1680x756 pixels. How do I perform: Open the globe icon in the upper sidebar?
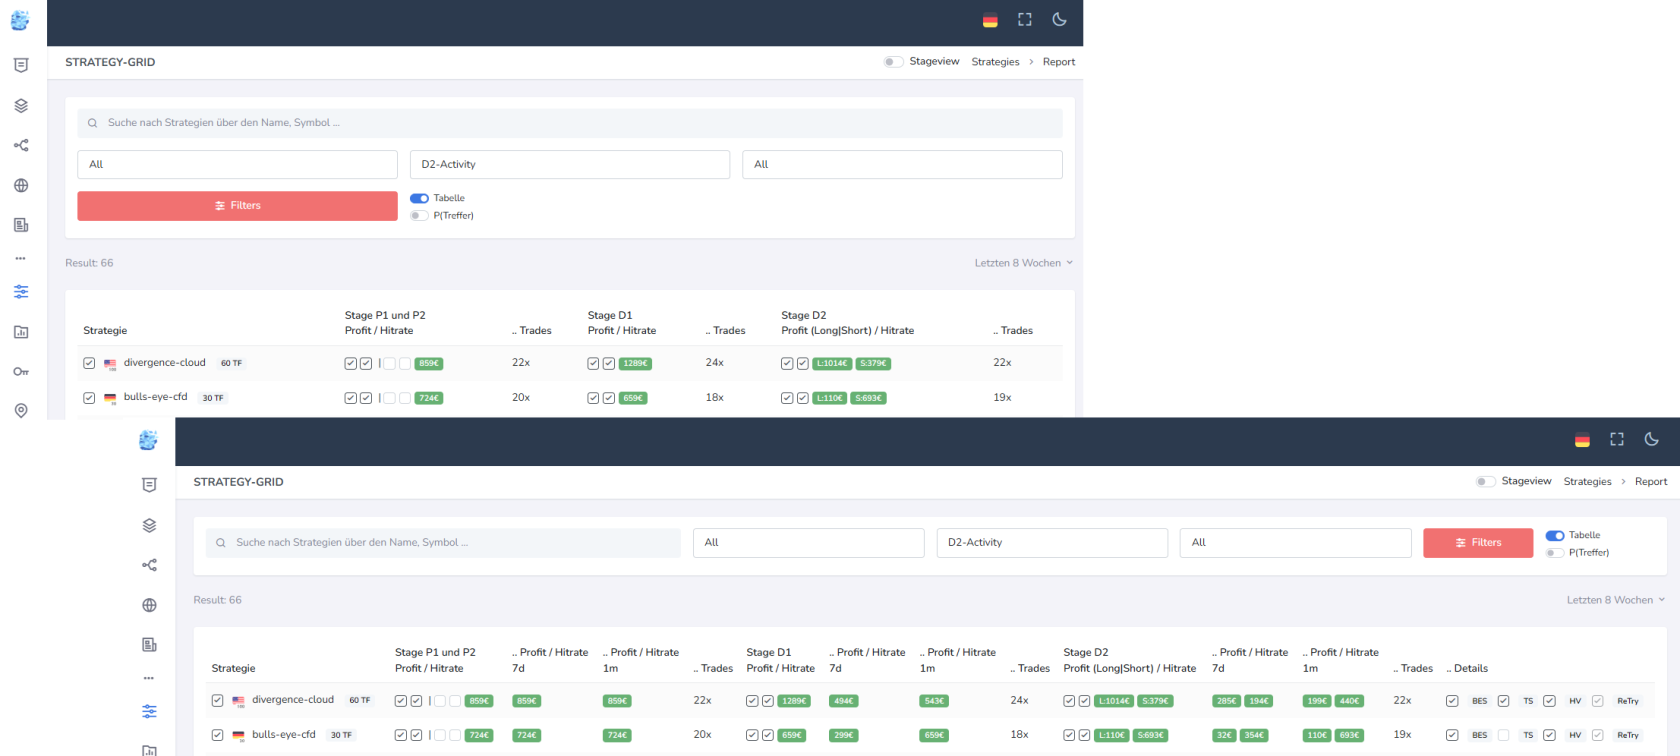point(21,185)
